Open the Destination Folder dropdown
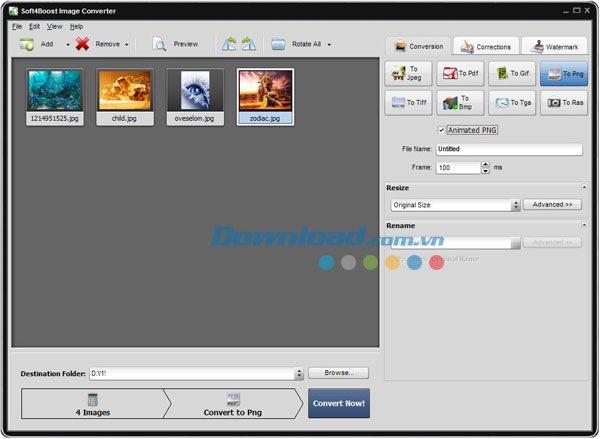The image size is (600, 439). click(299, 374)
